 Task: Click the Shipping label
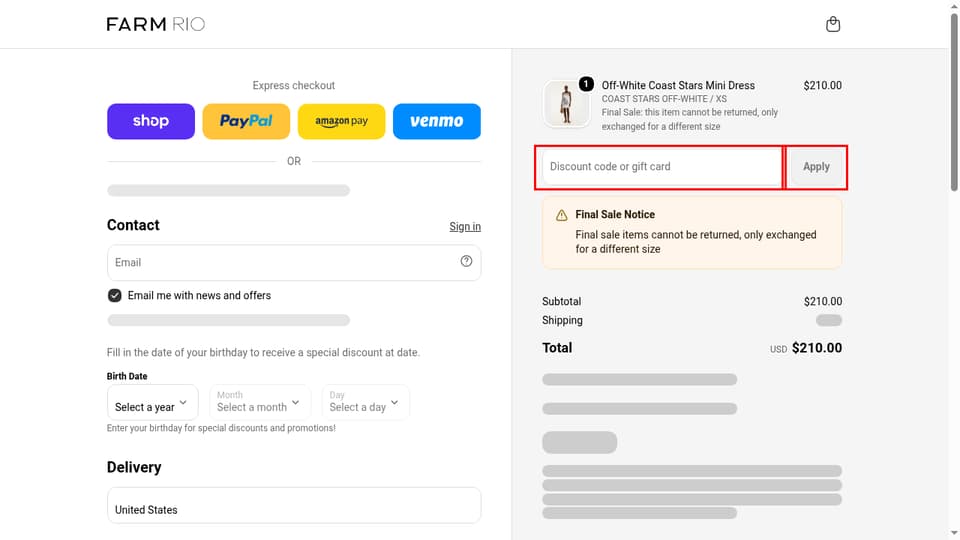pos(562,320)
